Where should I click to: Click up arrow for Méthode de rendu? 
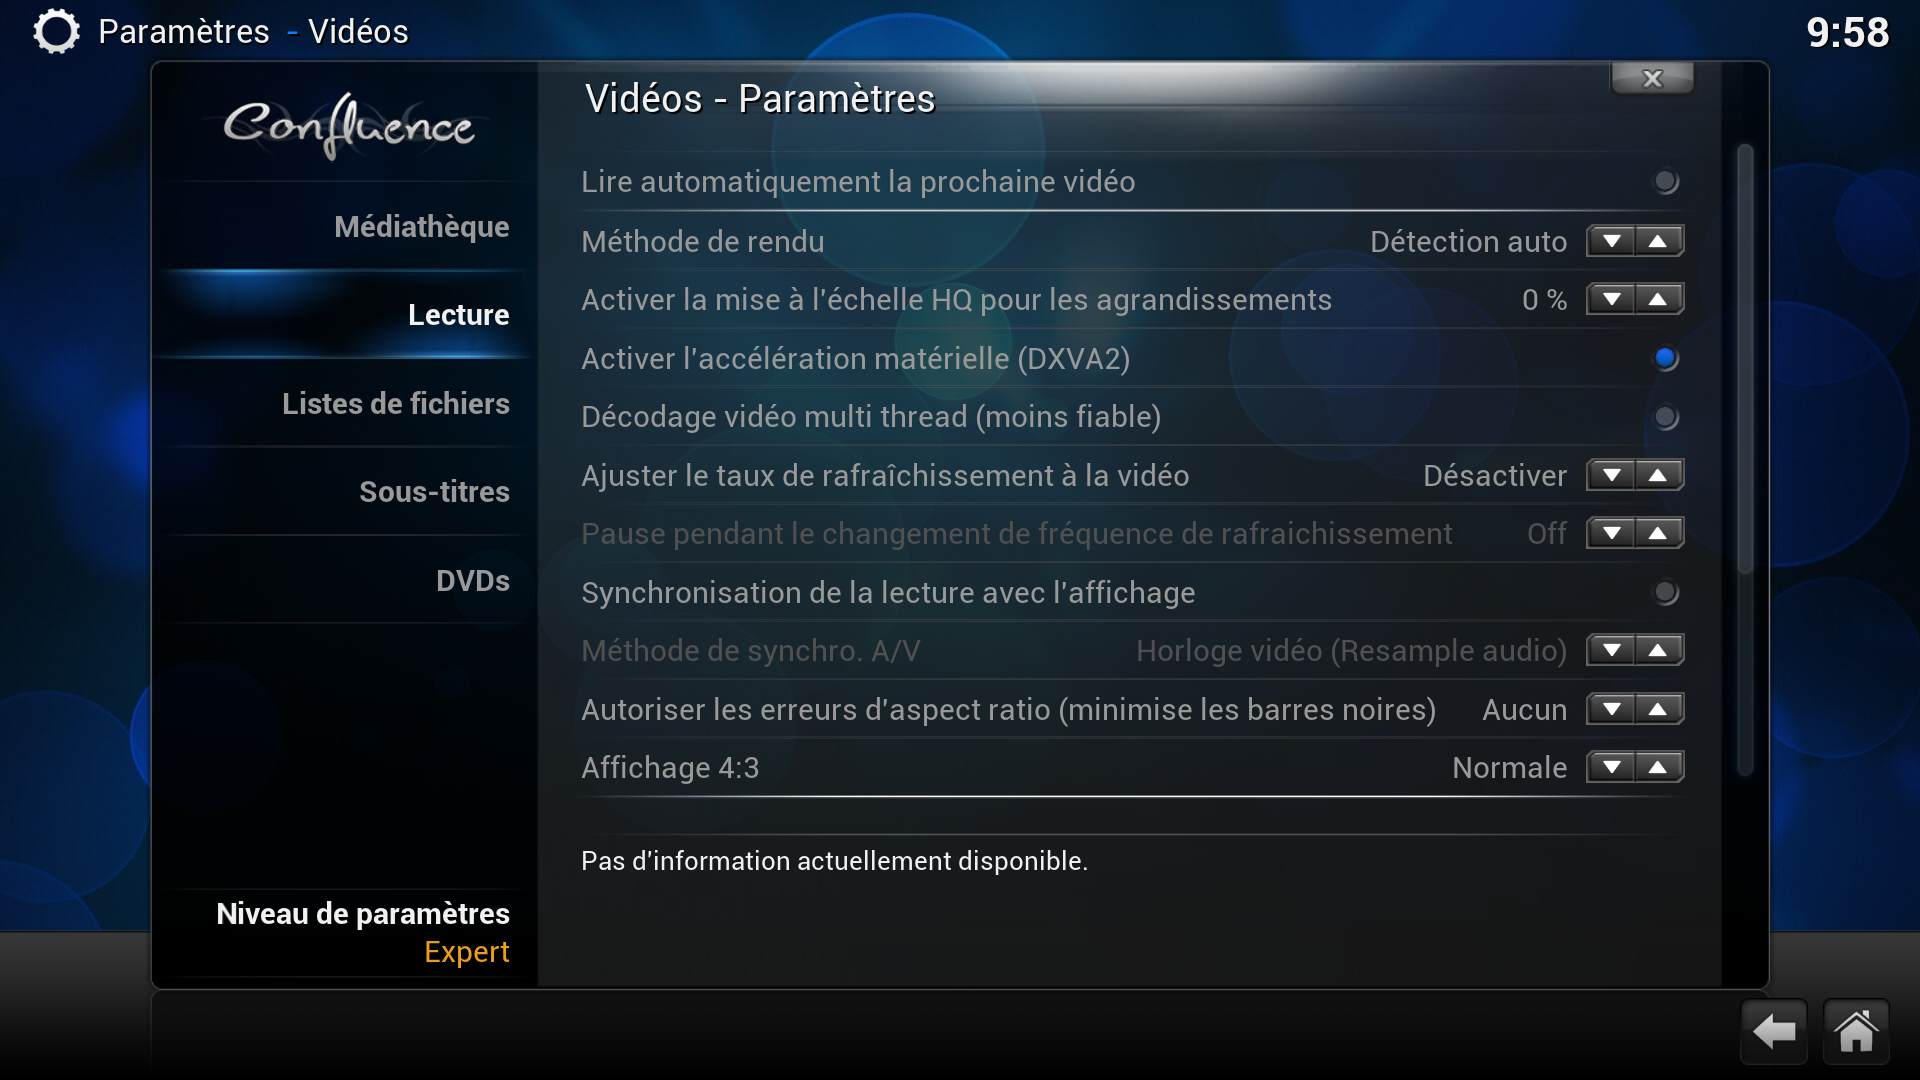[1659, 241]
